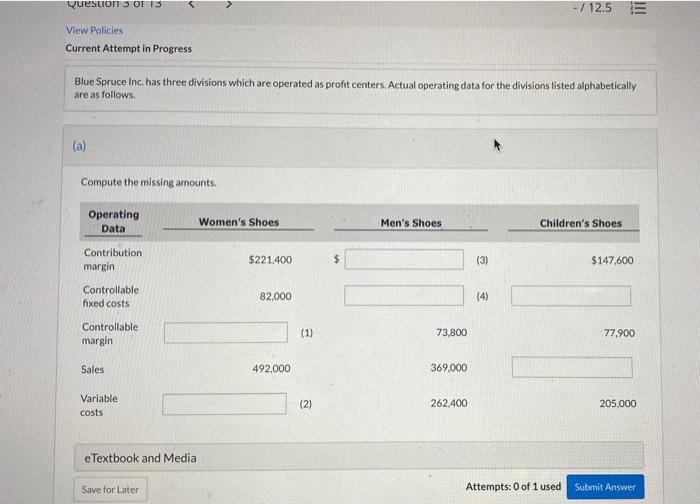
Task: Select the 492,000 sales value
Action: pos(271,368)
